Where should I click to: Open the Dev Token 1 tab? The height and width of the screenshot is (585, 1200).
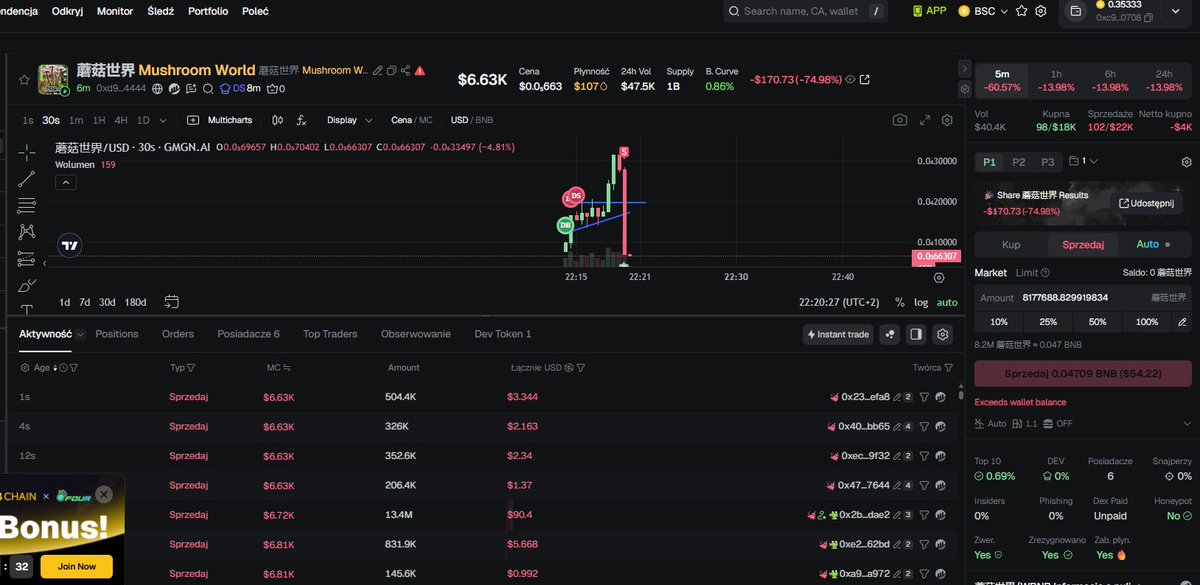coord(503,334)
